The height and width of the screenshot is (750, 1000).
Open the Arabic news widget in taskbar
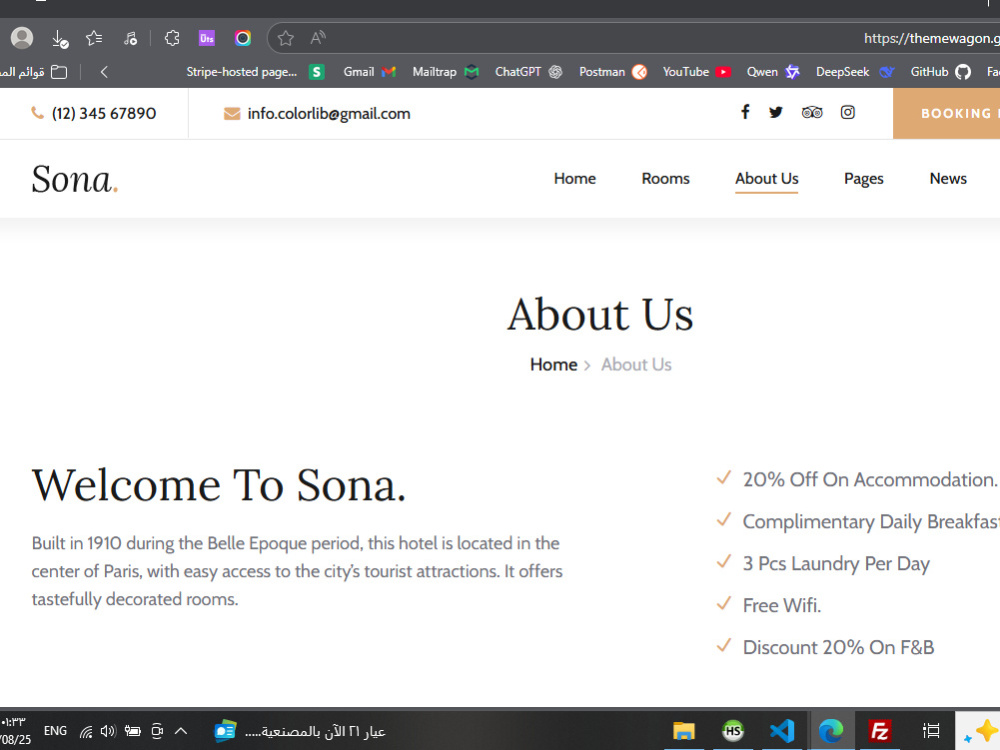click(x=300, y=731)
